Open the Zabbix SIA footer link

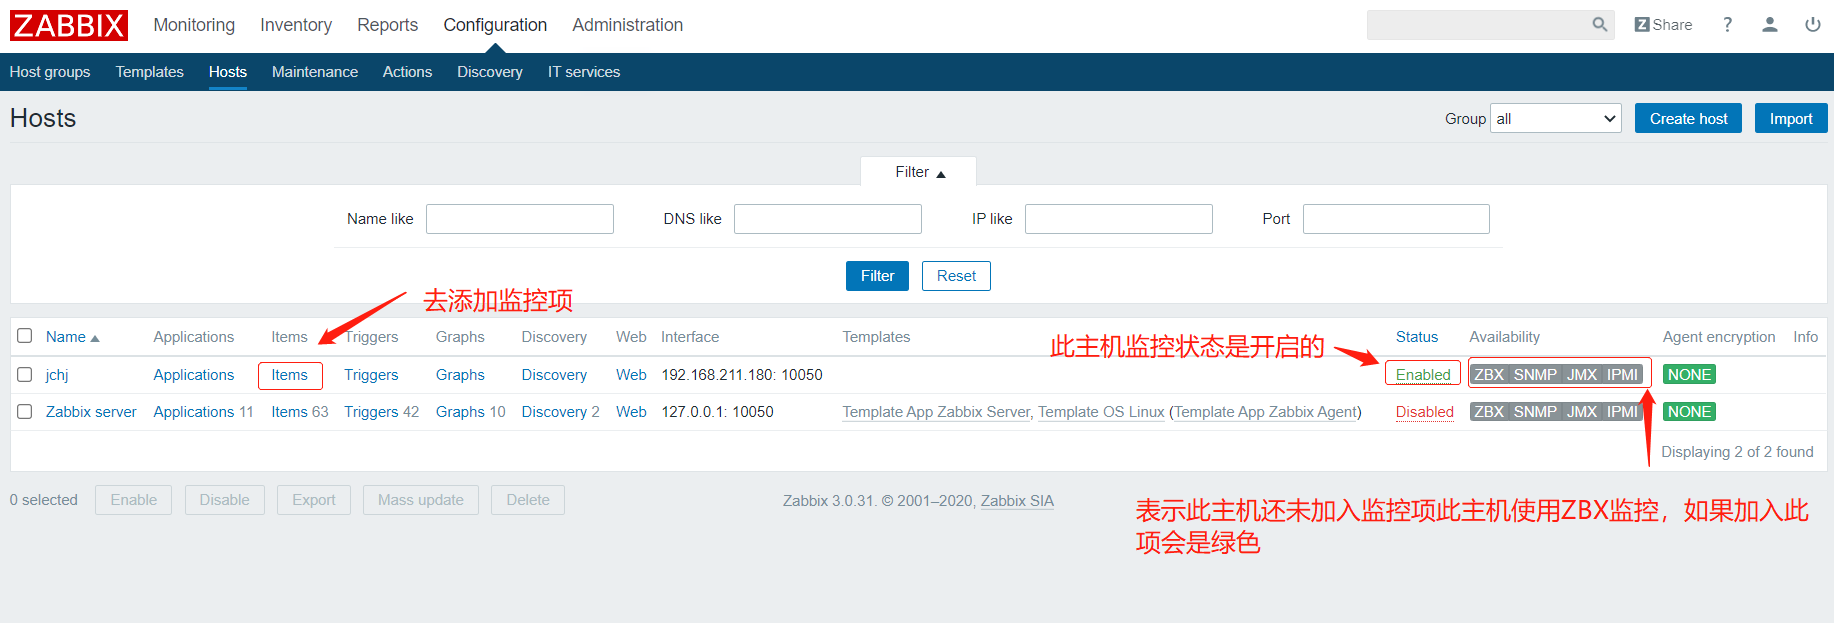point(1017,501)
